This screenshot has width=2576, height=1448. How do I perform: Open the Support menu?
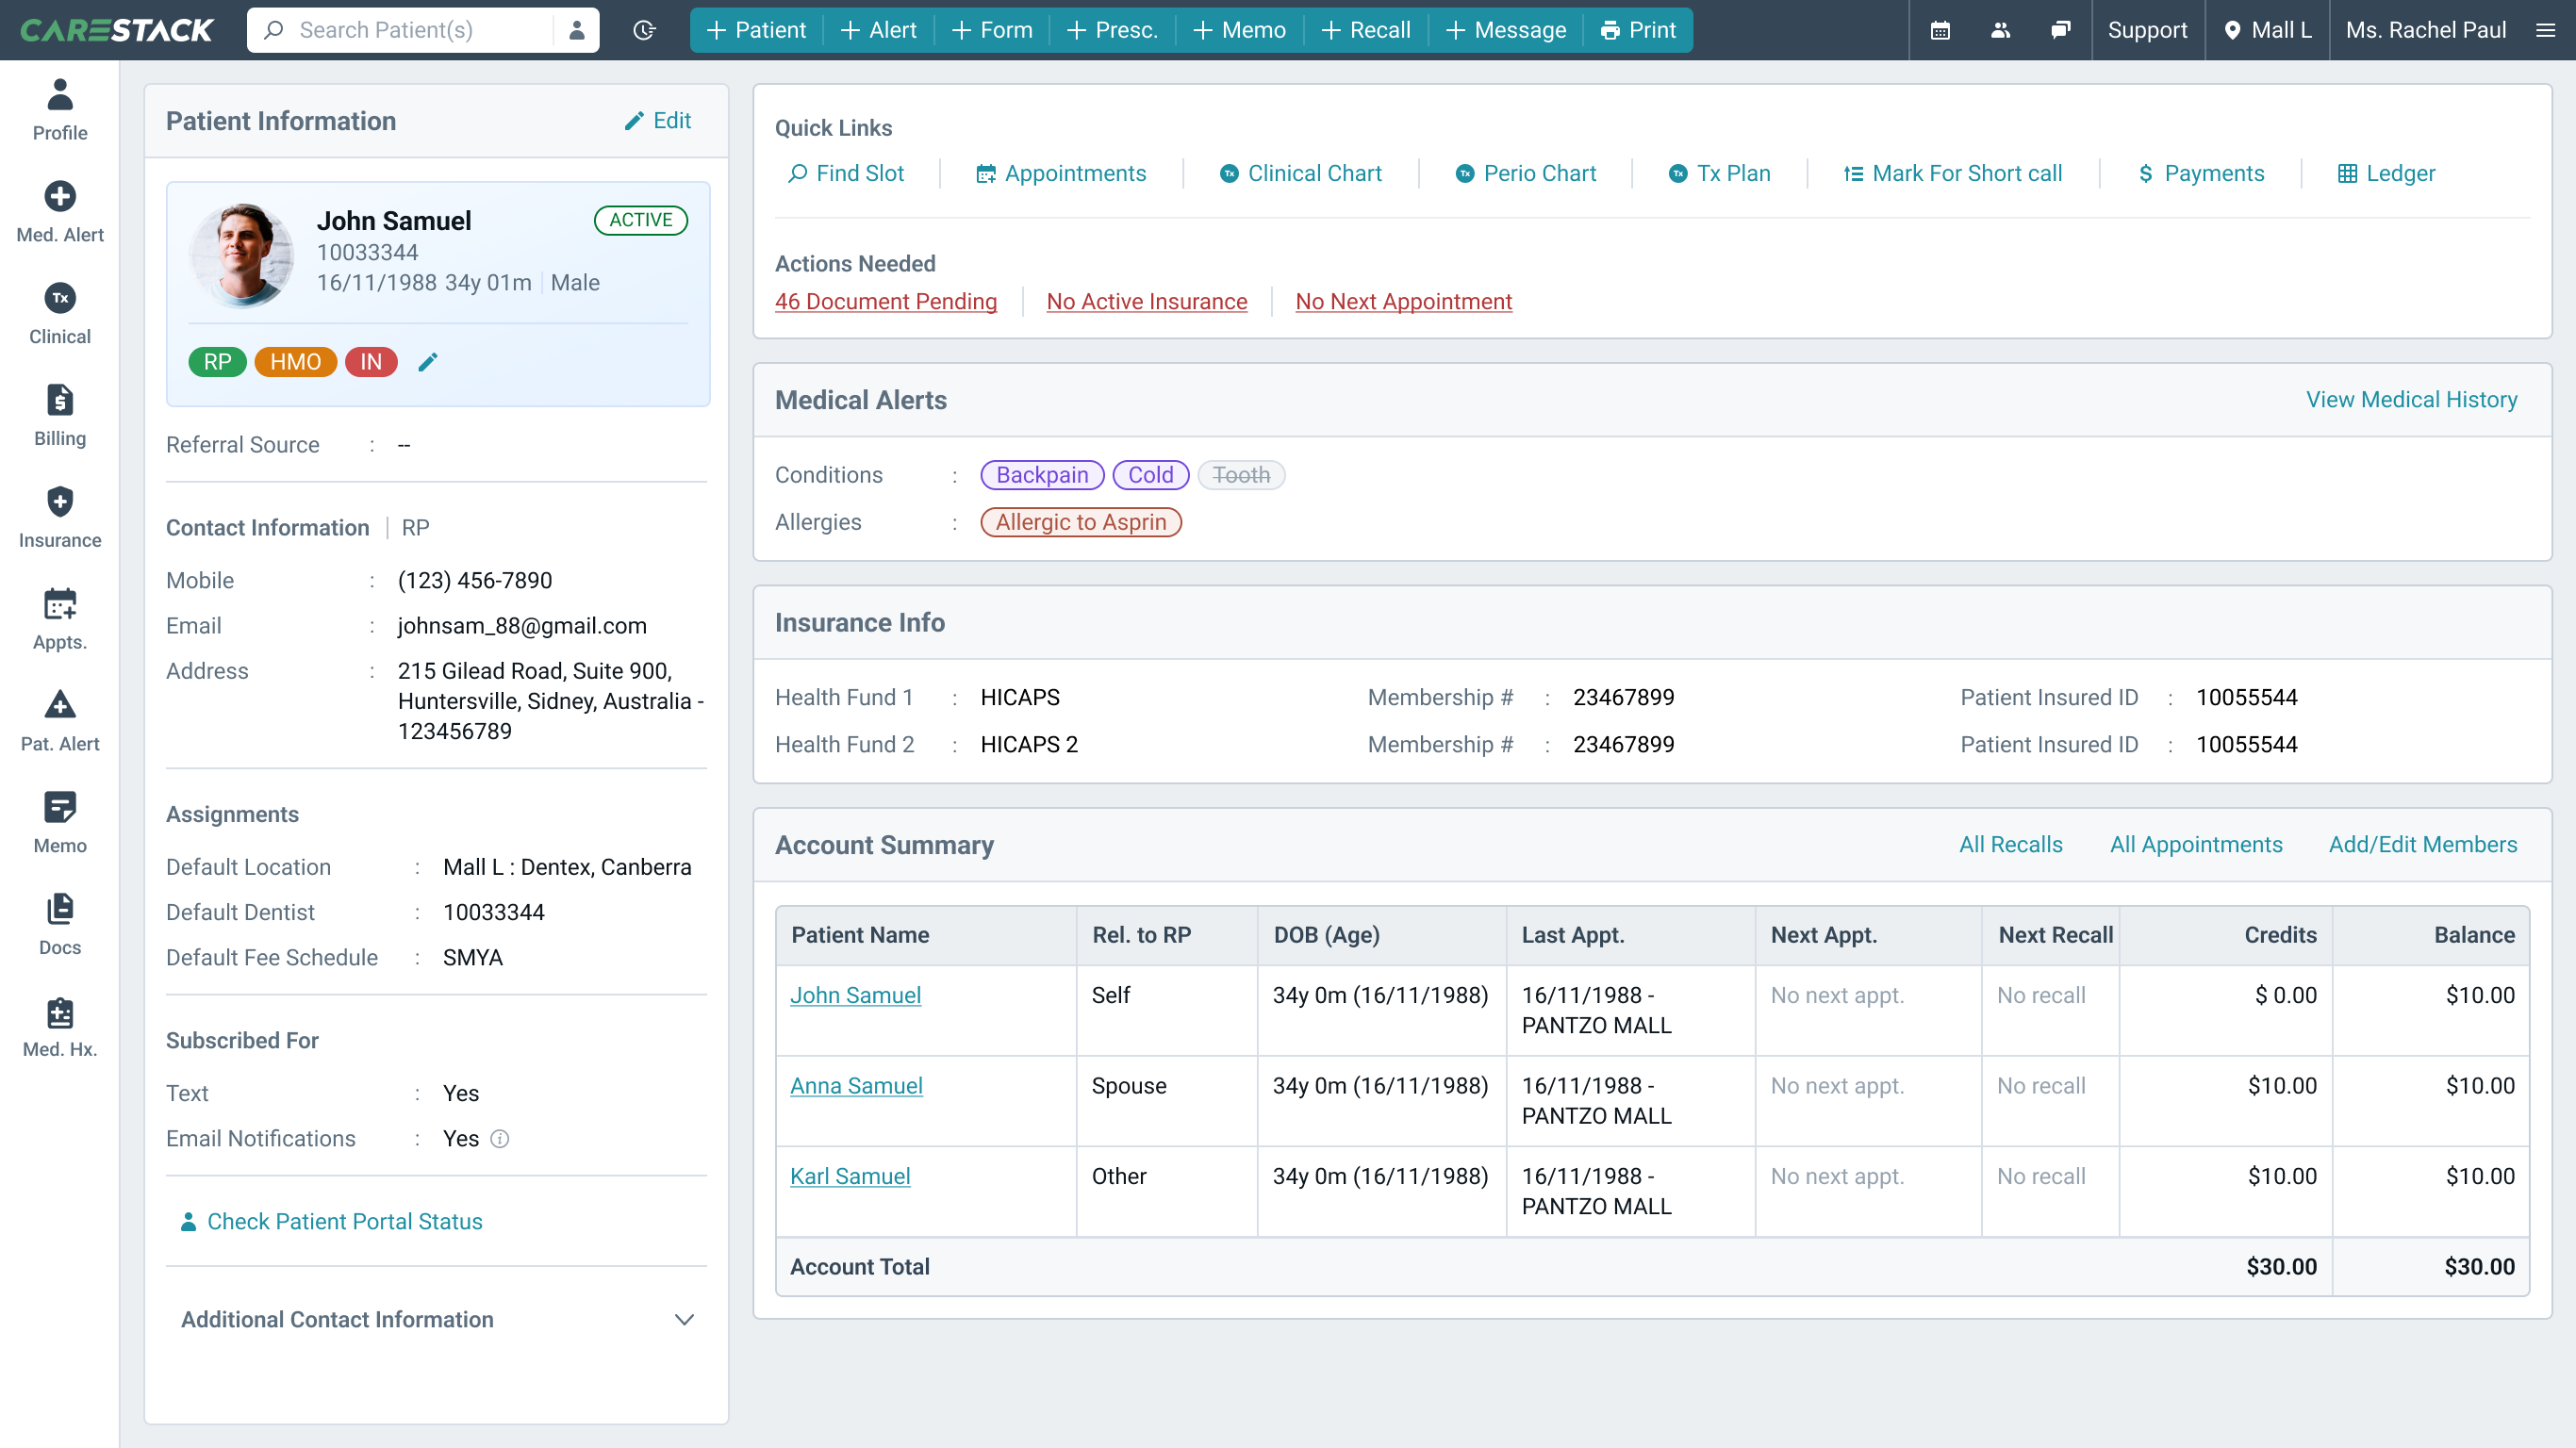[x=2147, y=30]
